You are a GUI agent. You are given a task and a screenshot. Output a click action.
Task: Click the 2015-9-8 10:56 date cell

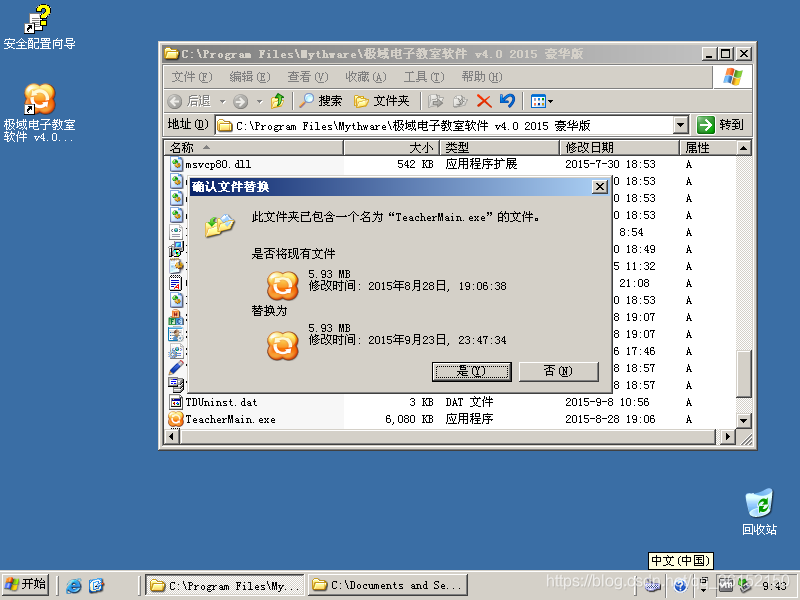point(607,402)
